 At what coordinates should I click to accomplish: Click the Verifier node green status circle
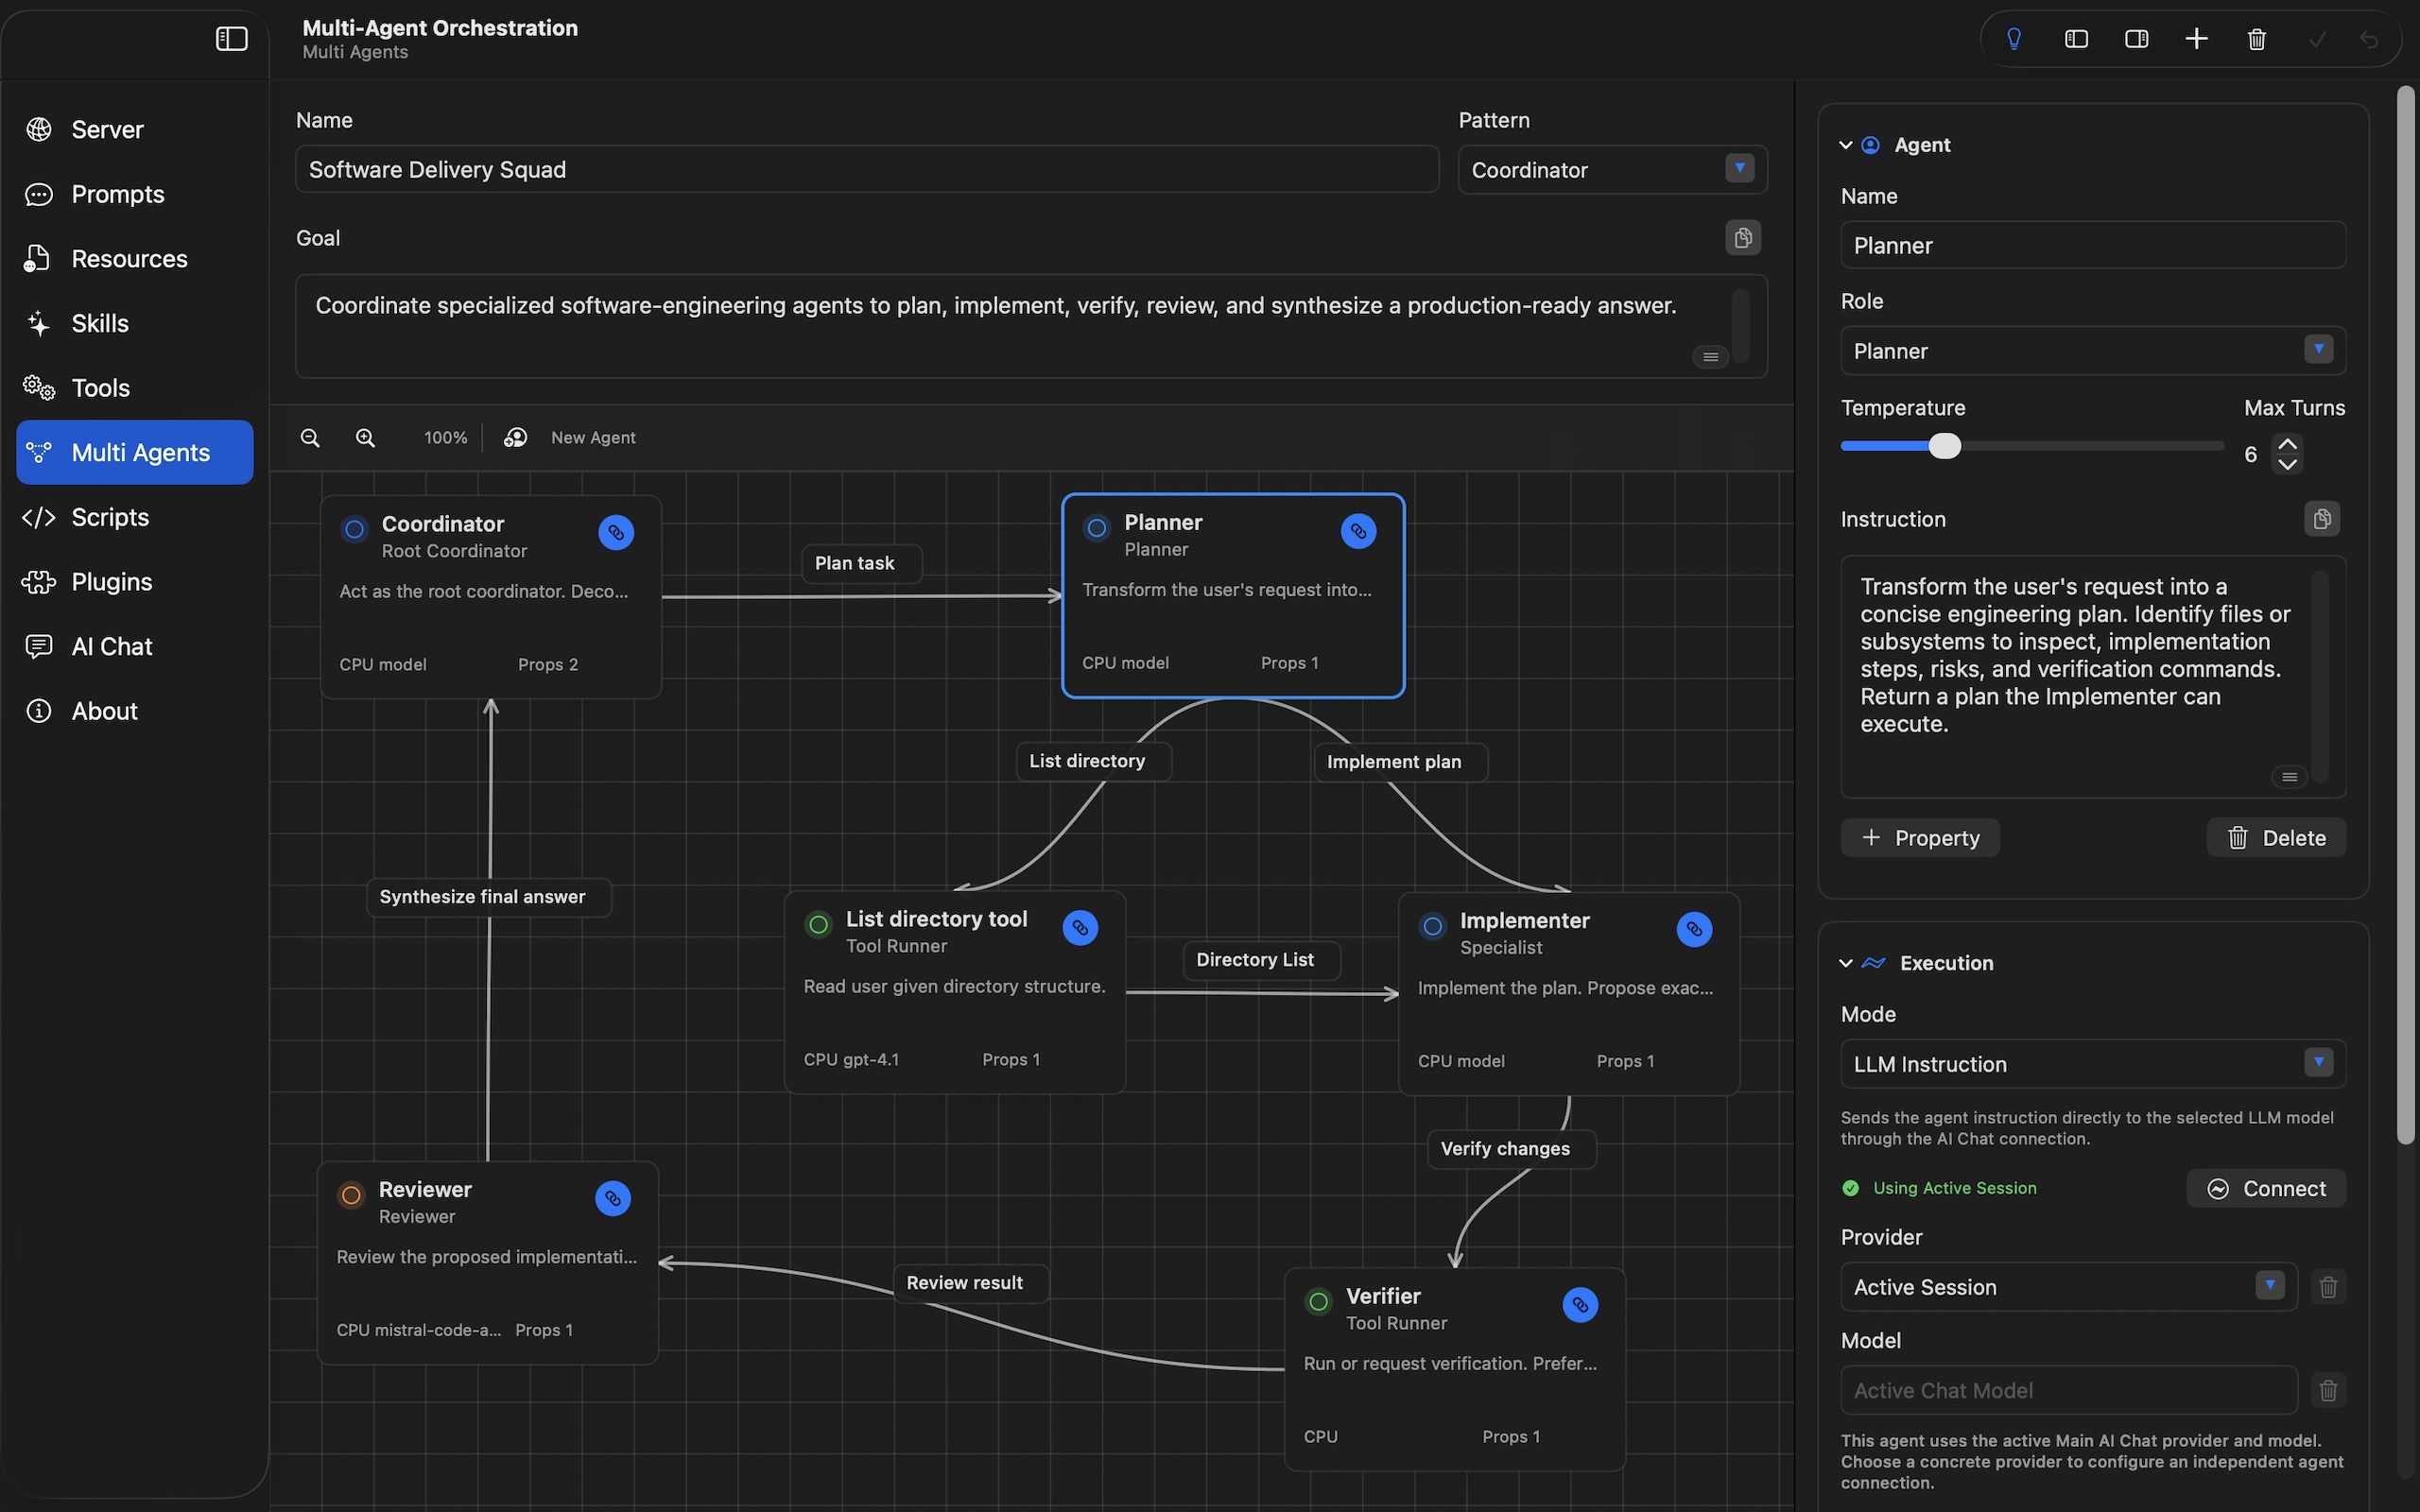point(1319,1301)
